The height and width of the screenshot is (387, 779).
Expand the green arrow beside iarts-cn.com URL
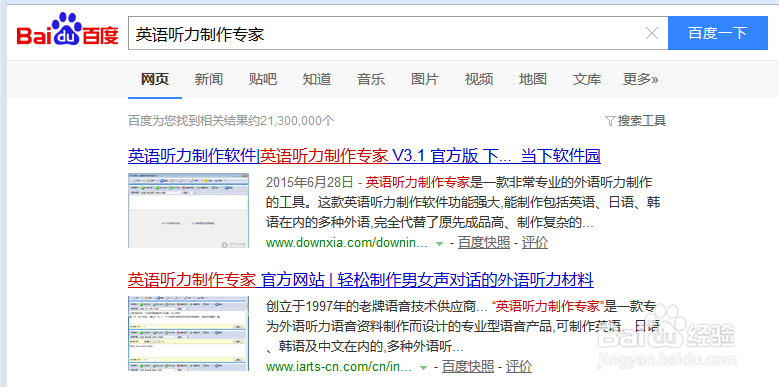(x=423, y=368)
